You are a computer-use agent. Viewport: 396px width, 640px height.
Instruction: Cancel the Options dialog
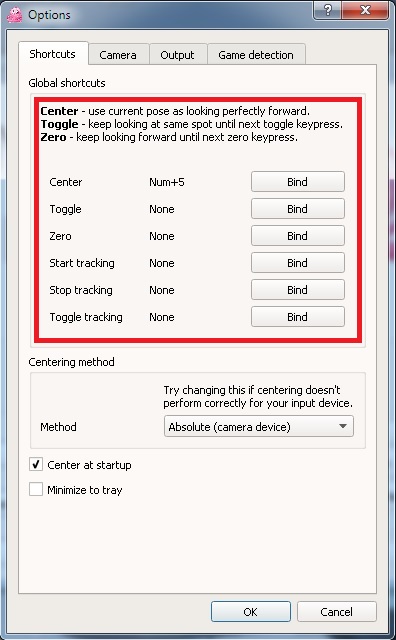[336, 611]
